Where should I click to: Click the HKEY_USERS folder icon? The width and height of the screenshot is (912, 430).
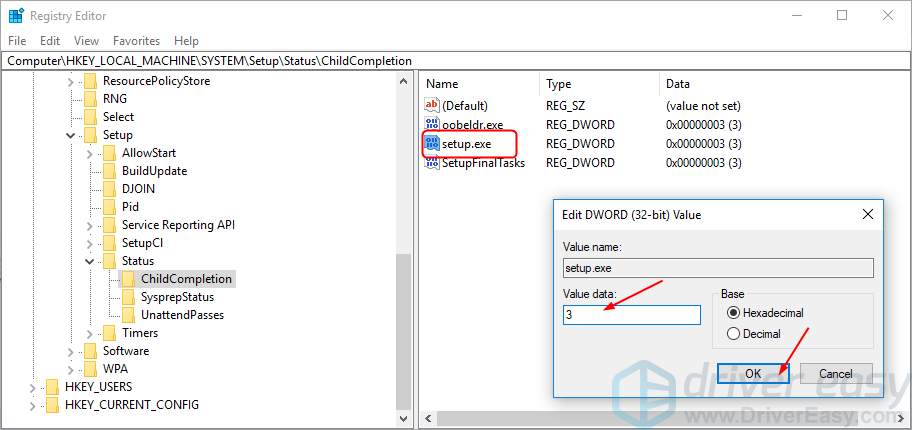point(52,387)
